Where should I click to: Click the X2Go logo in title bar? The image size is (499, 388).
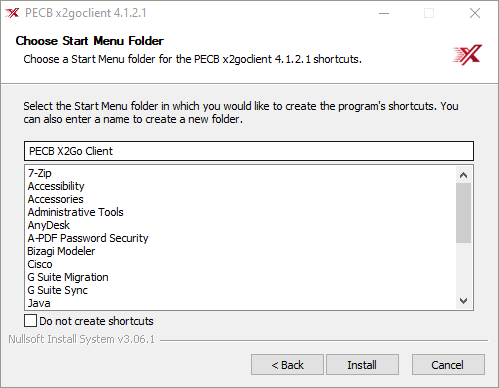pos(12,13)
